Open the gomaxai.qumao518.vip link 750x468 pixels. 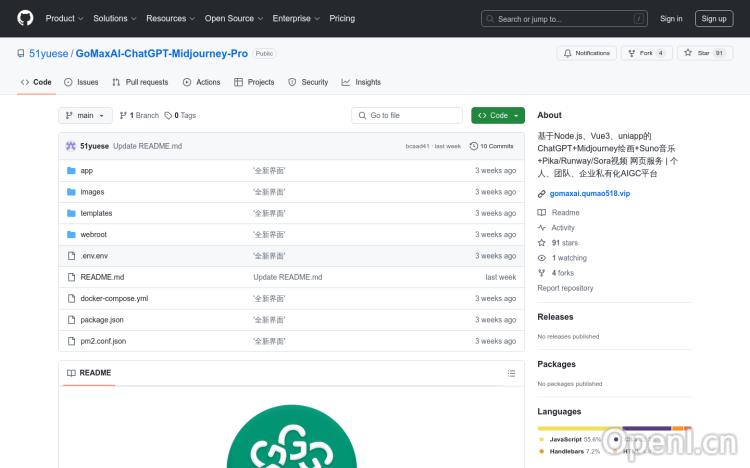(x=590, y=193)
